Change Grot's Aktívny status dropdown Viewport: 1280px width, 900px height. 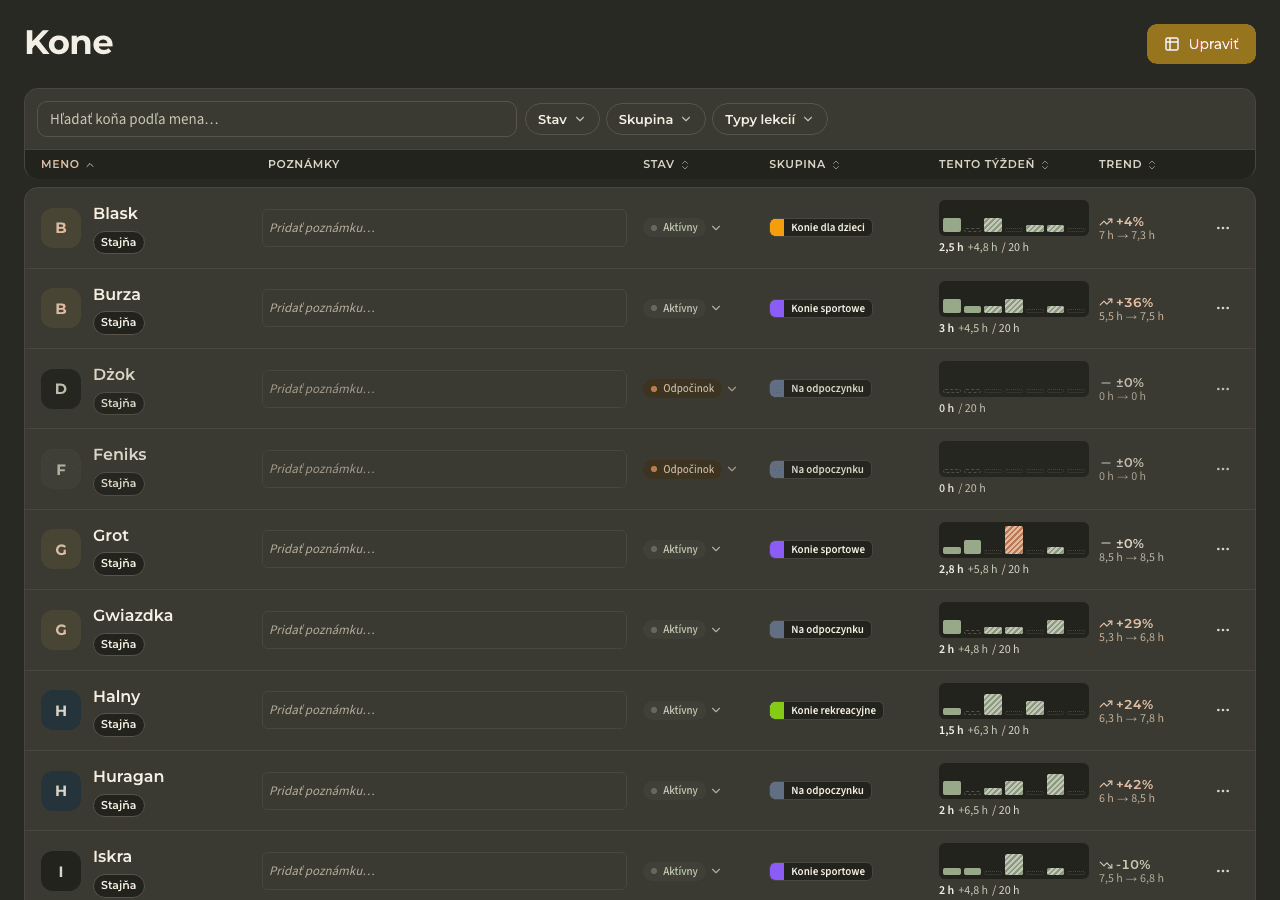[x=683, y=549]
